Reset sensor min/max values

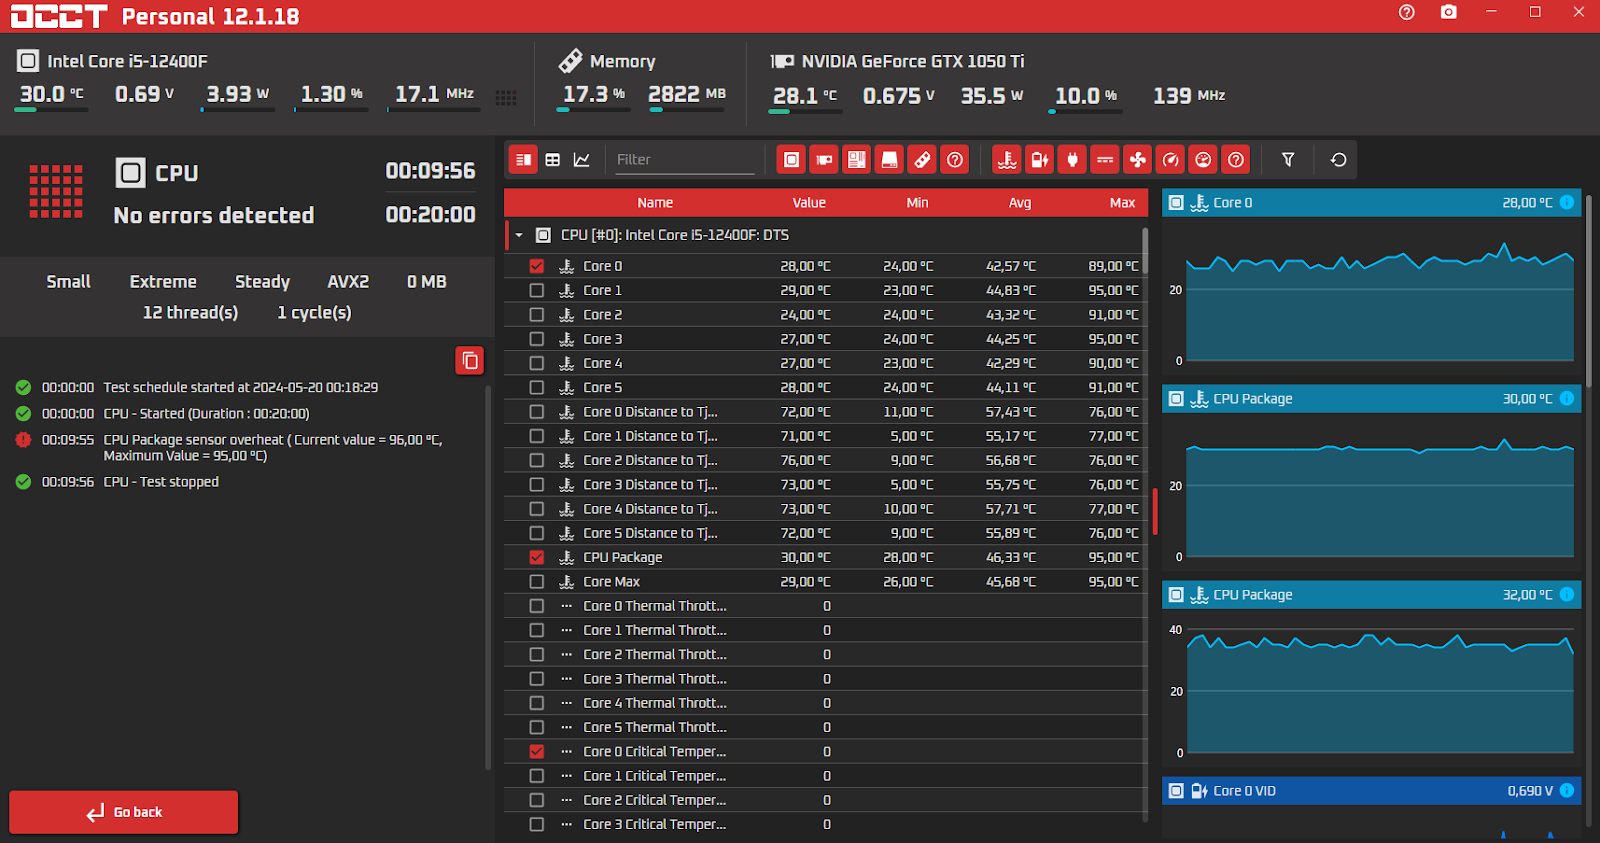(x=1338, y=160)
